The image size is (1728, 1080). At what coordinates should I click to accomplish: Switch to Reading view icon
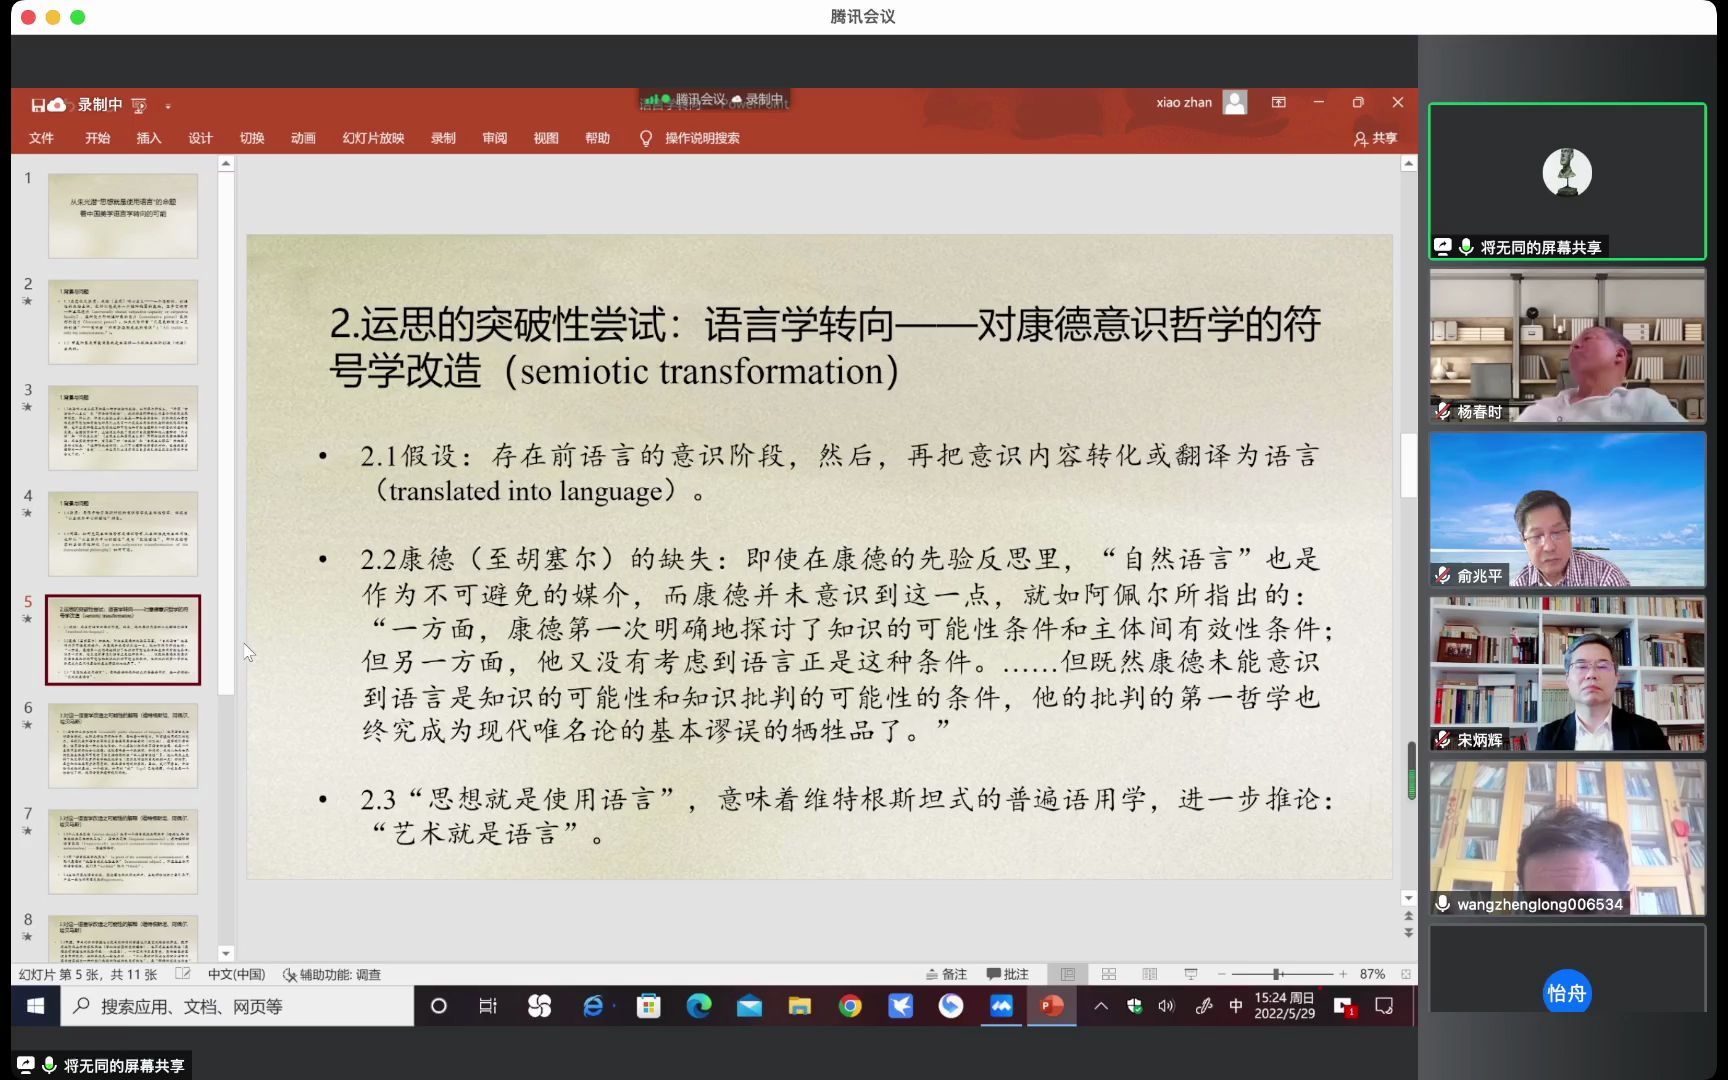tap(1150, 974)
